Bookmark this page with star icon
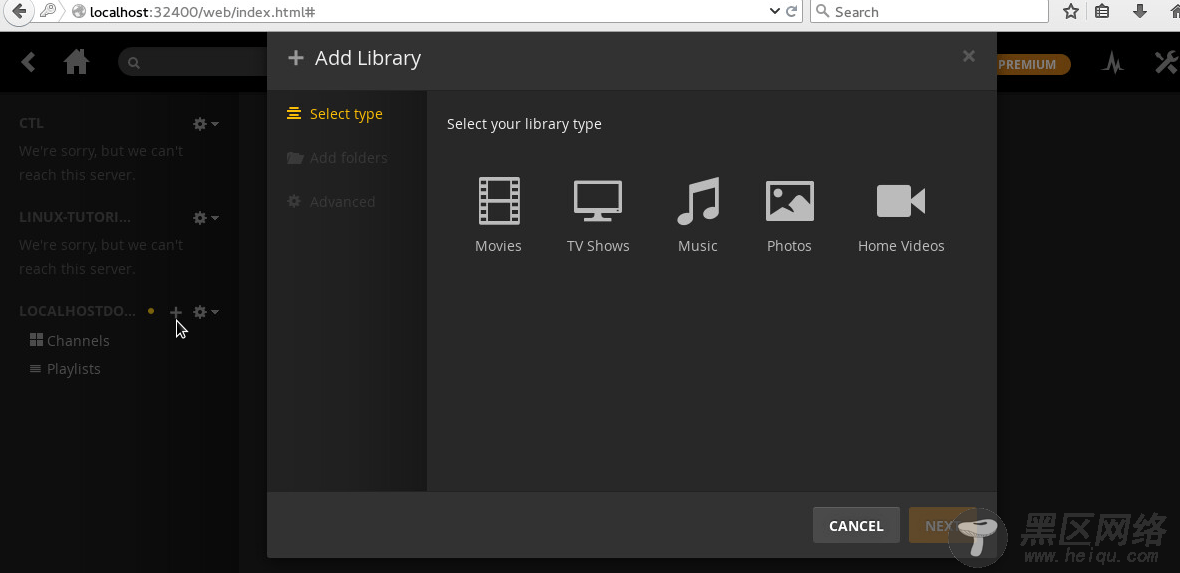Viewport: 1180px width, 573px height. (1071, 11)
